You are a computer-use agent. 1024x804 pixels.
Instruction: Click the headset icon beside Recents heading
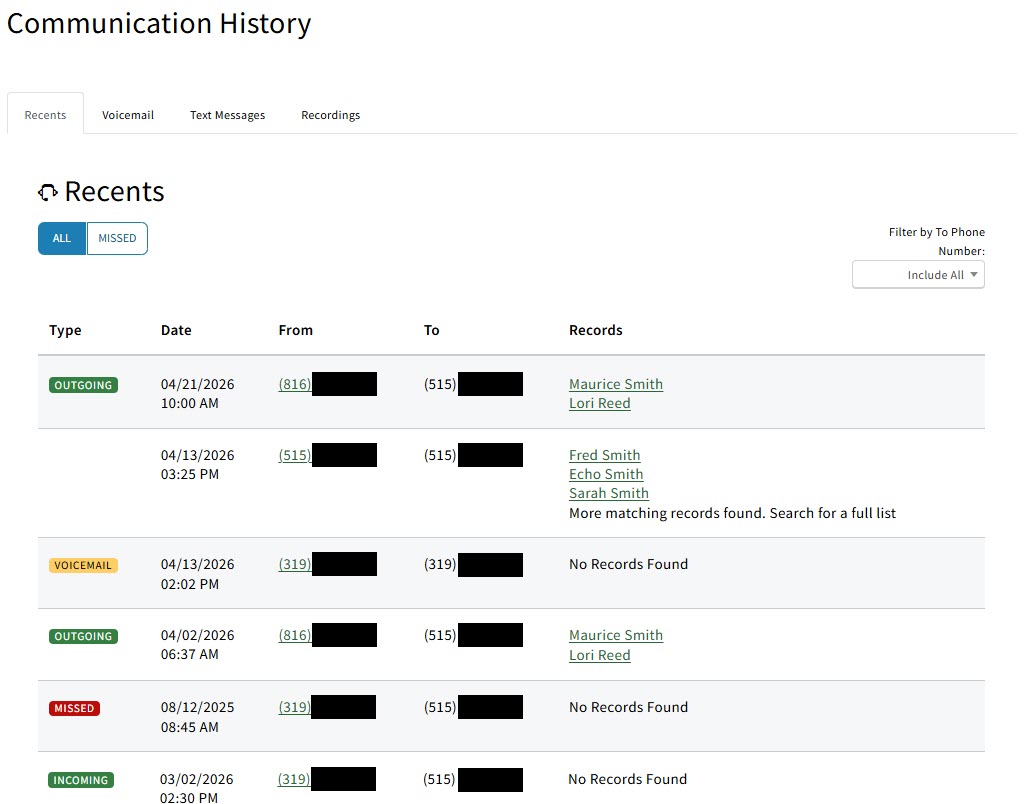[x=48, y=193]
